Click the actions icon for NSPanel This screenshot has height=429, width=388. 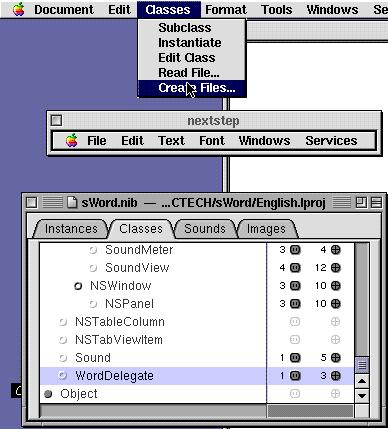[336, 304]
